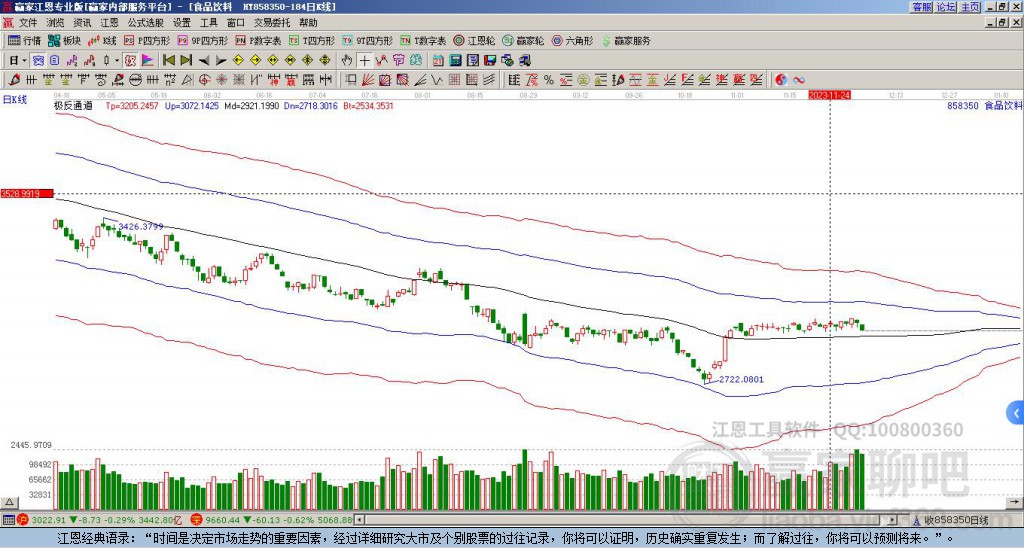
Task: Open the calendar icon
Action: (438, 61)
